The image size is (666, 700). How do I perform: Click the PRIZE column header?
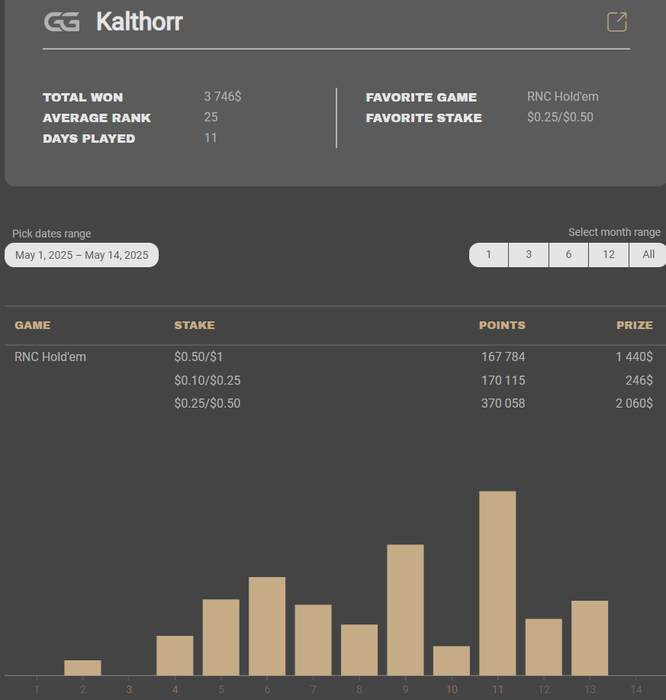pos(634,325)
